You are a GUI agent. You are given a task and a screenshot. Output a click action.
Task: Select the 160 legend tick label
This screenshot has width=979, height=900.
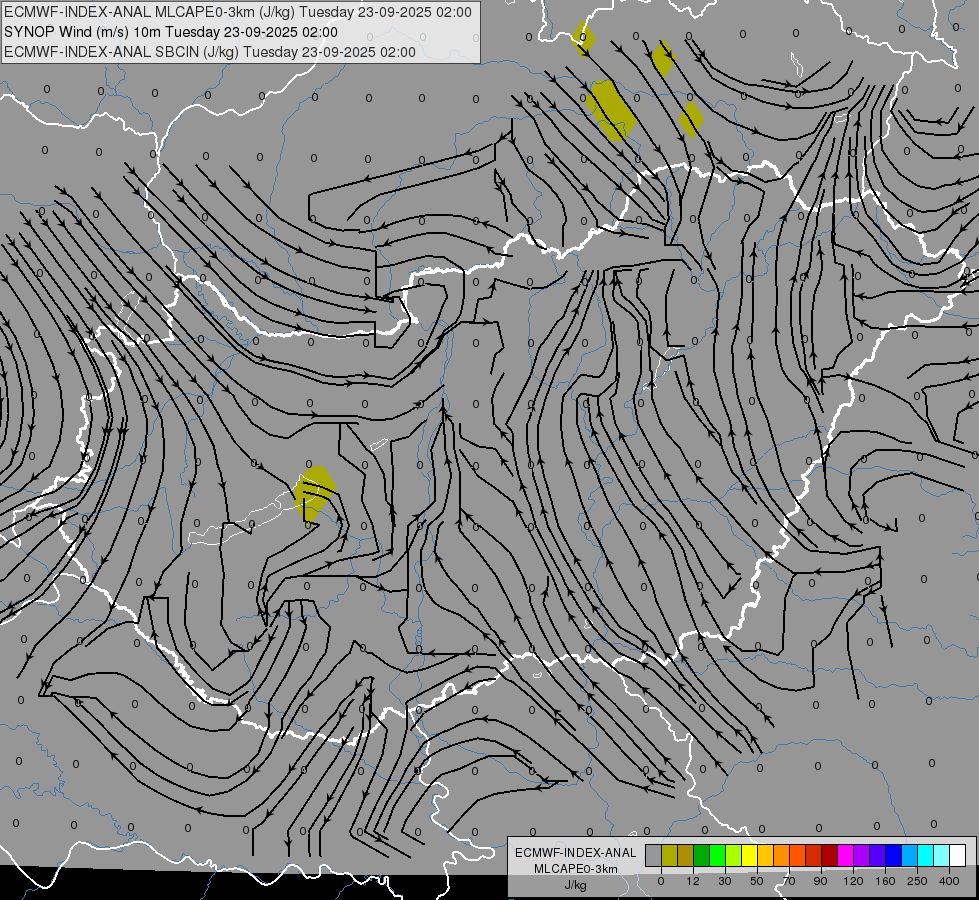[885, 881]
